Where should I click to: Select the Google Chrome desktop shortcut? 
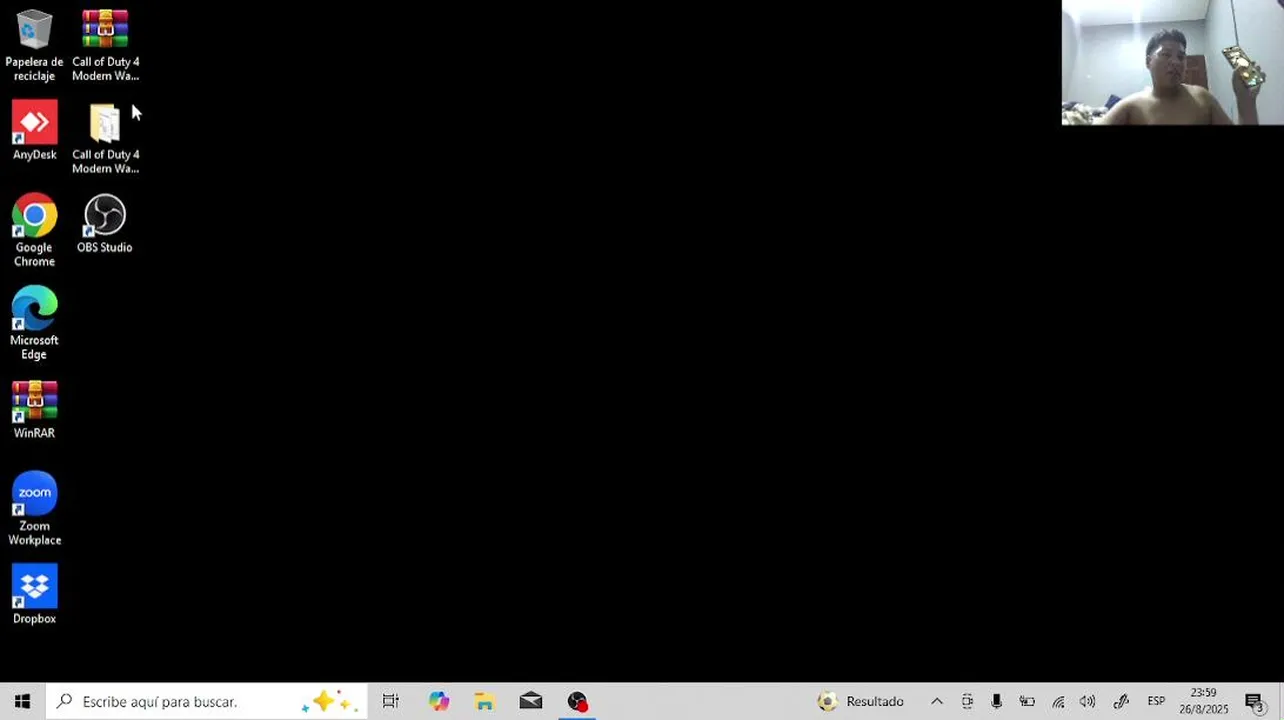click(x=34, y=231)
